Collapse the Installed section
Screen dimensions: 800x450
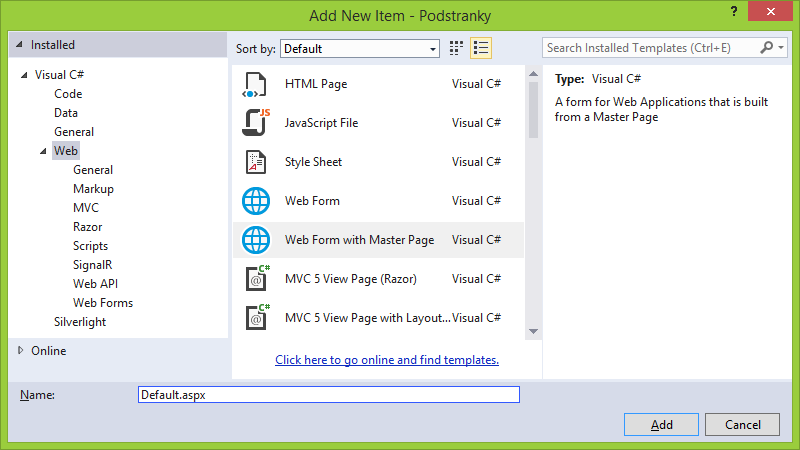(19, 45)
